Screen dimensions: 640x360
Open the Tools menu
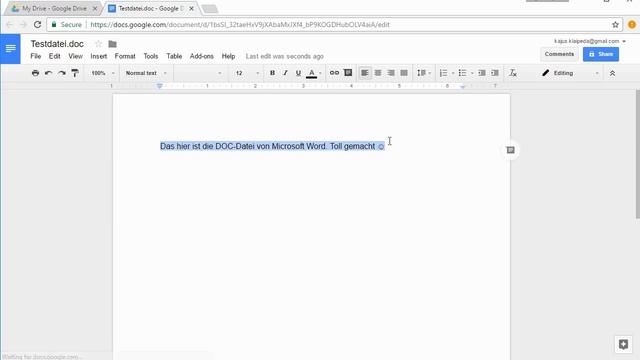tap(151, 56)
